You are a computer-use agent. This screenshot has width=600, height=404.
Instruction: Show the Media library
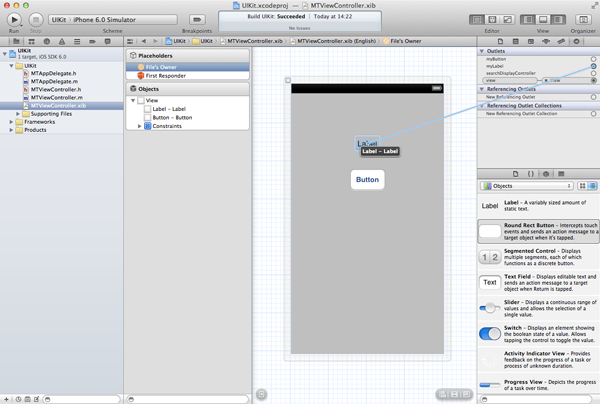(x=561, y=174)
